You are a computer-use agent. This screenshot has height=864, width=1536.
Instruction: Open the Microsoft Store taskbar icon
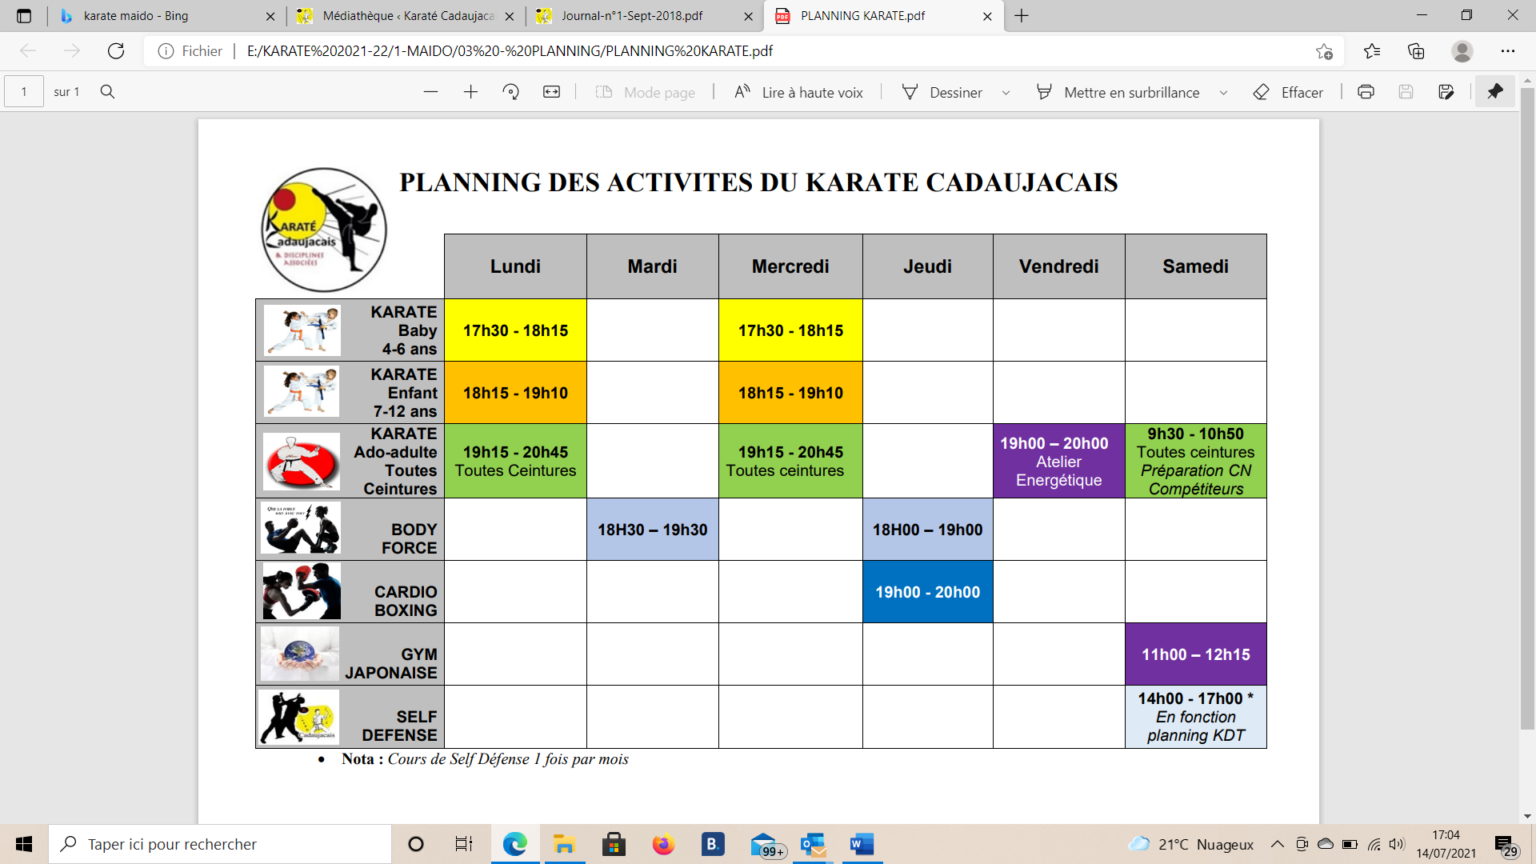click(614, 844)
